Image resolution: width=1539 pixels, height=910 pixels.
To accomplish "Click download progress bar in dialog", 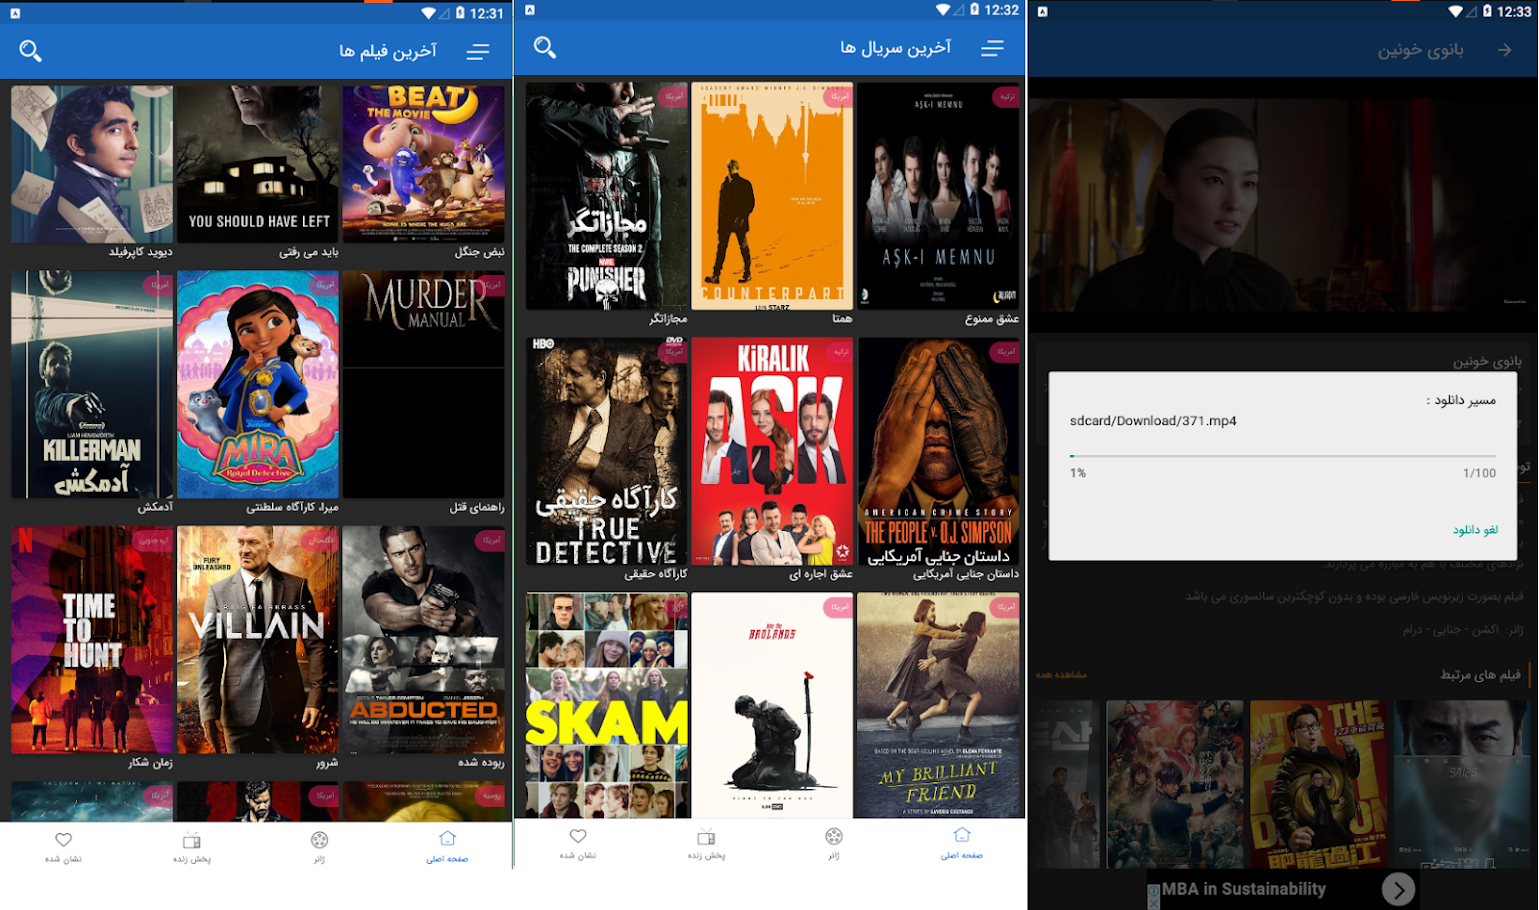I will pyautogui.click(x=1283, y=456).
